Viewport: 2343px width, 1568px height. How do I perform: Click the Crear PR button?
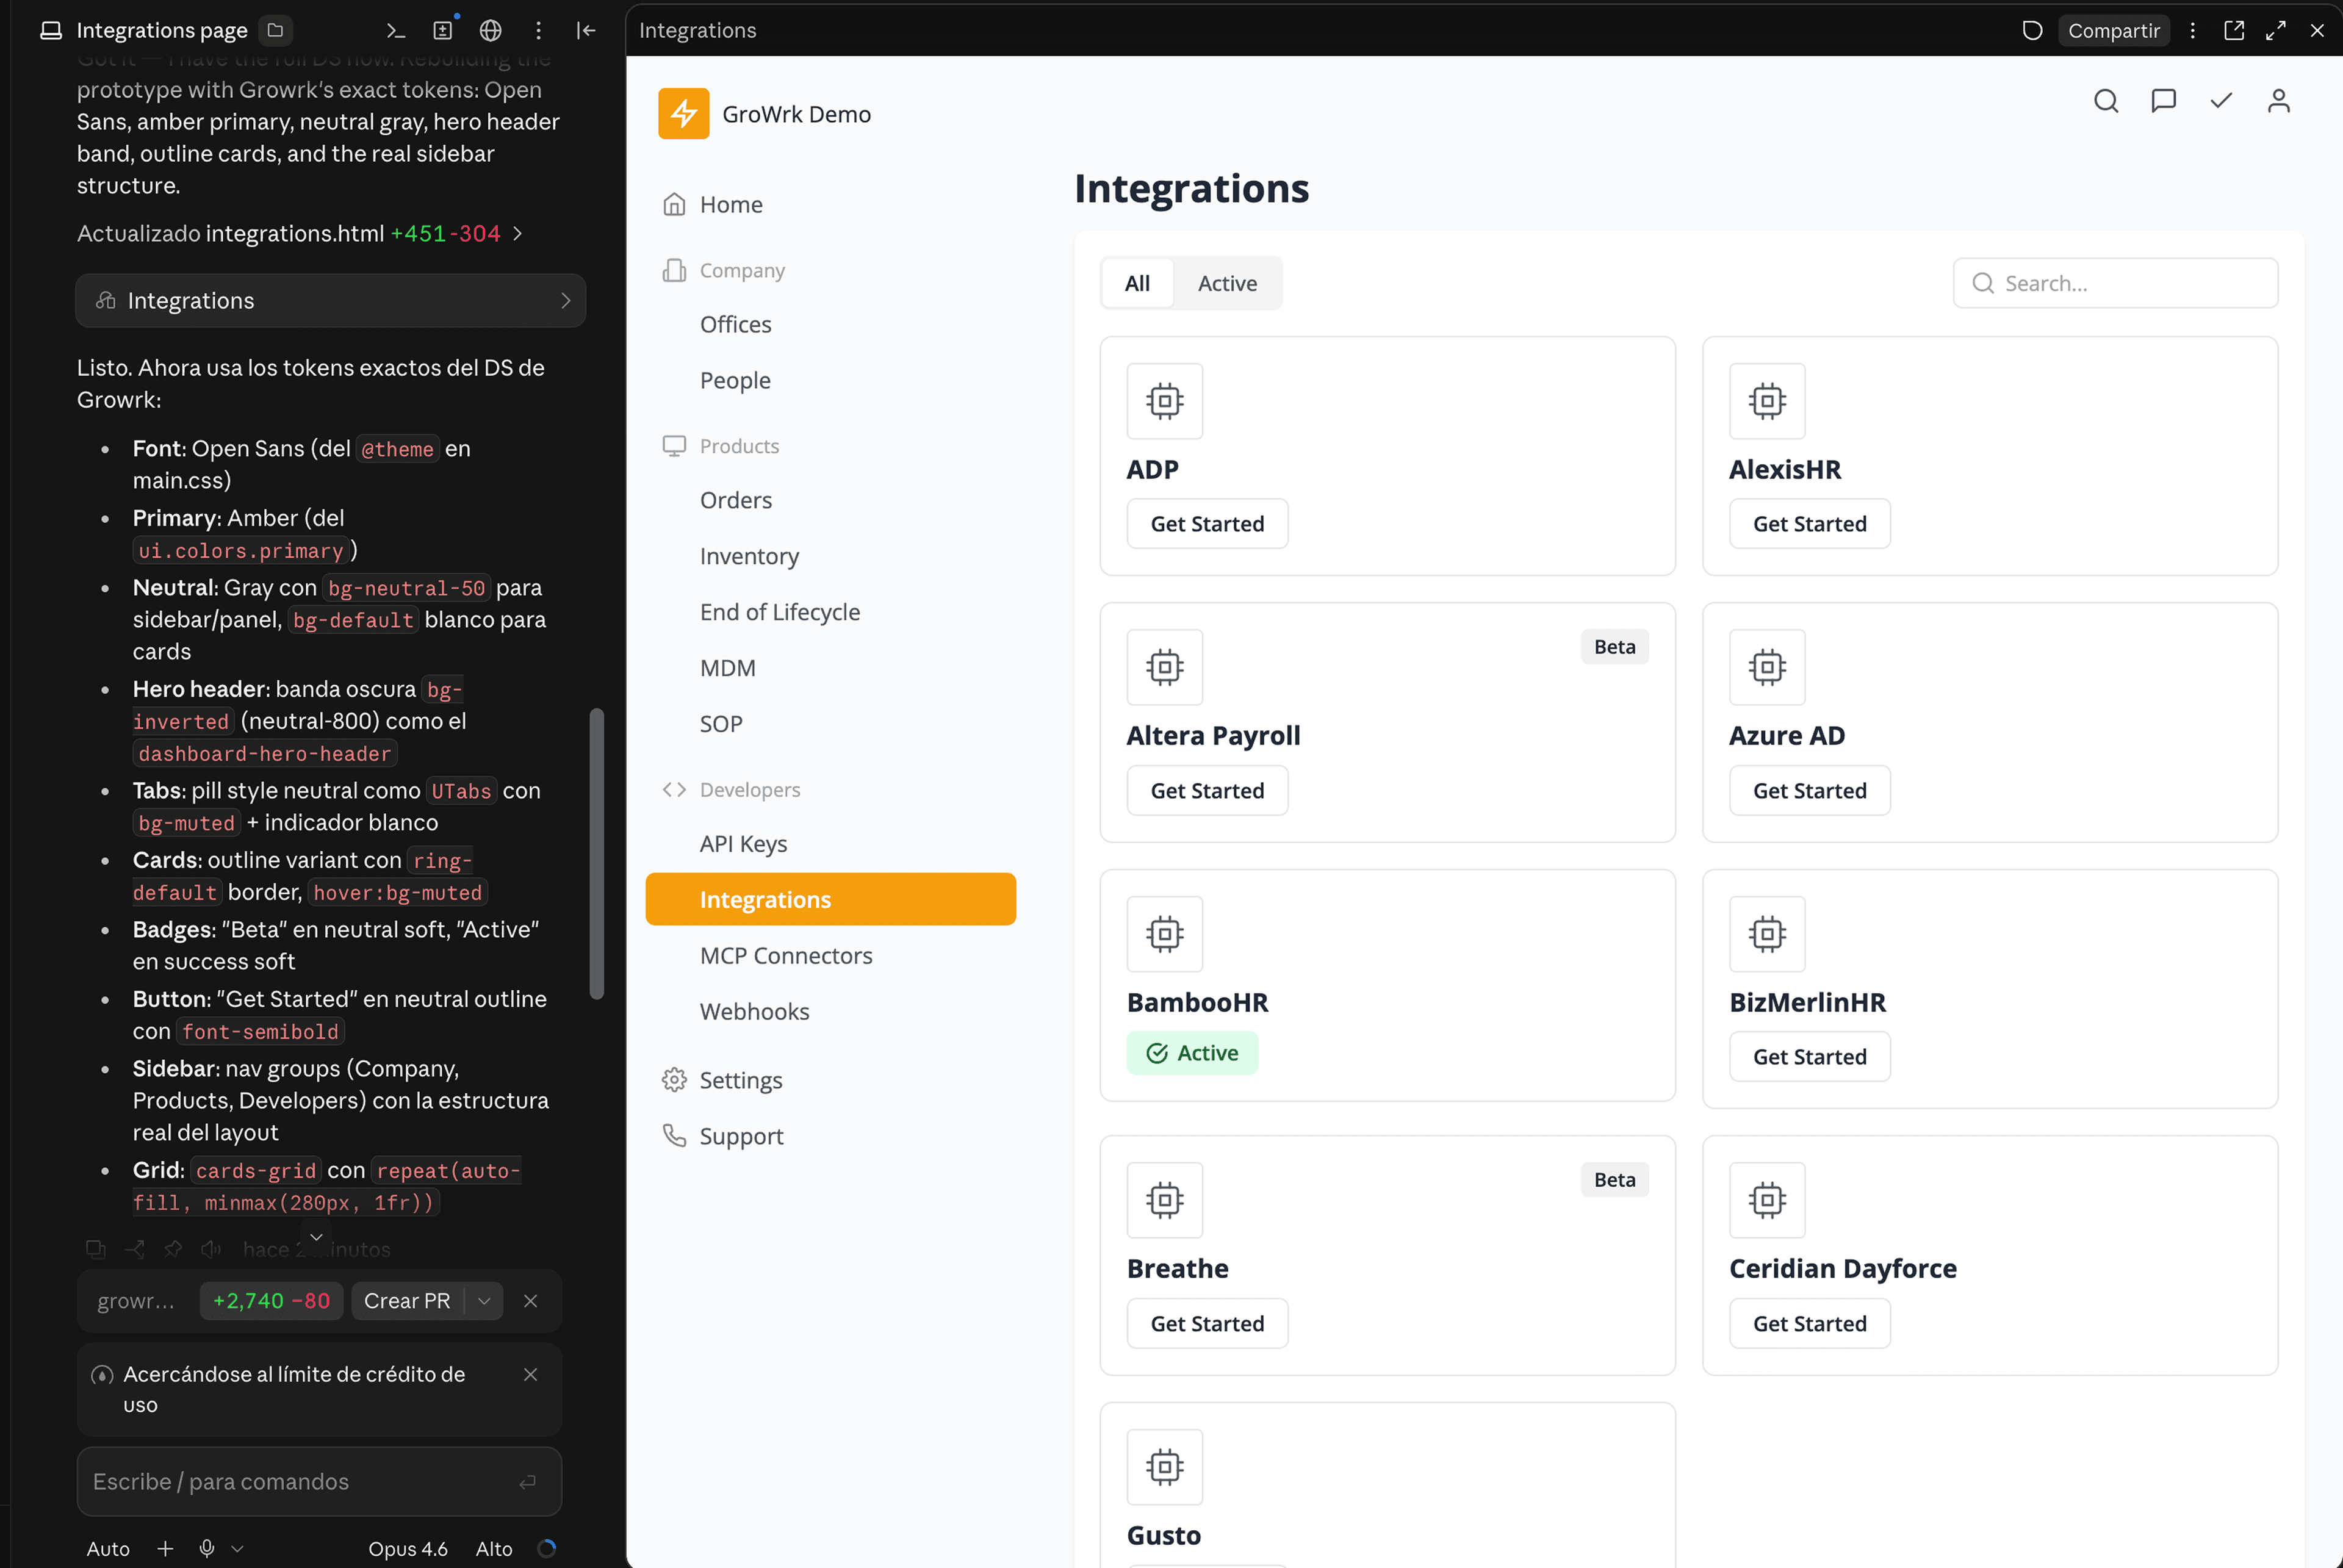(407, 1301)
